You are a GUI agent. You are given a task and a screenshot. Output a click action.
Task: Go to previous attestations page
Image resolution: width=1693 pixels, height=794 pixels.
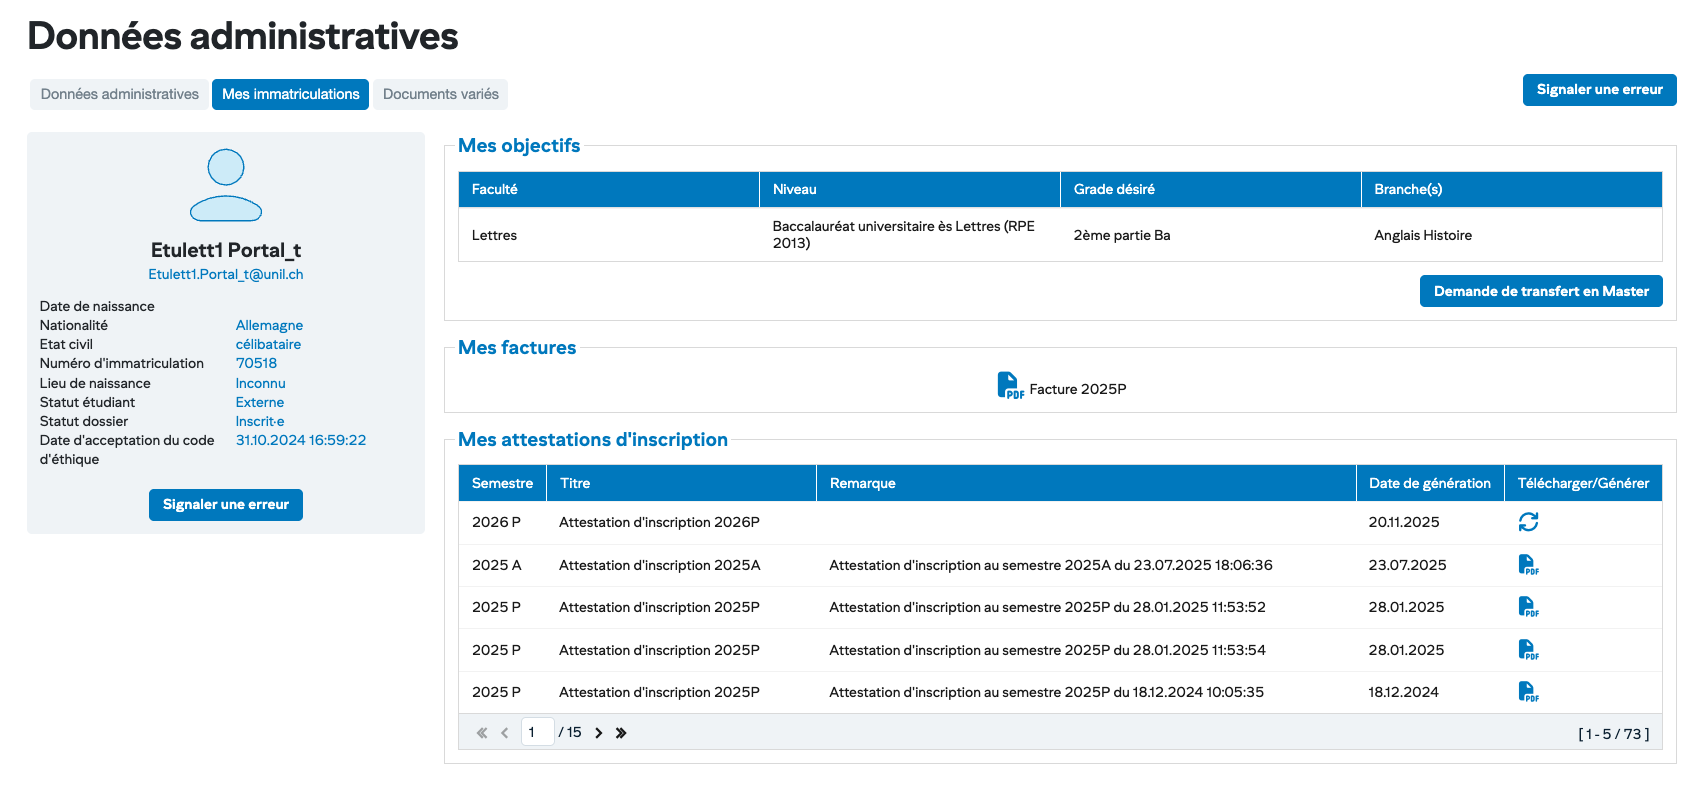pyautogui.click(x=505, y=733)
